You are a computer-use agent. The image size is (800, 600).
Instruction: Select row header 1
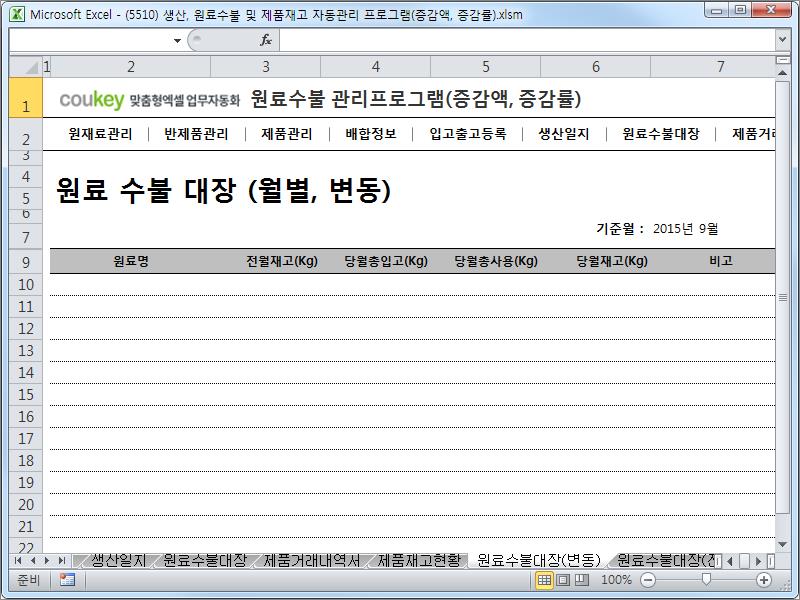26,98
